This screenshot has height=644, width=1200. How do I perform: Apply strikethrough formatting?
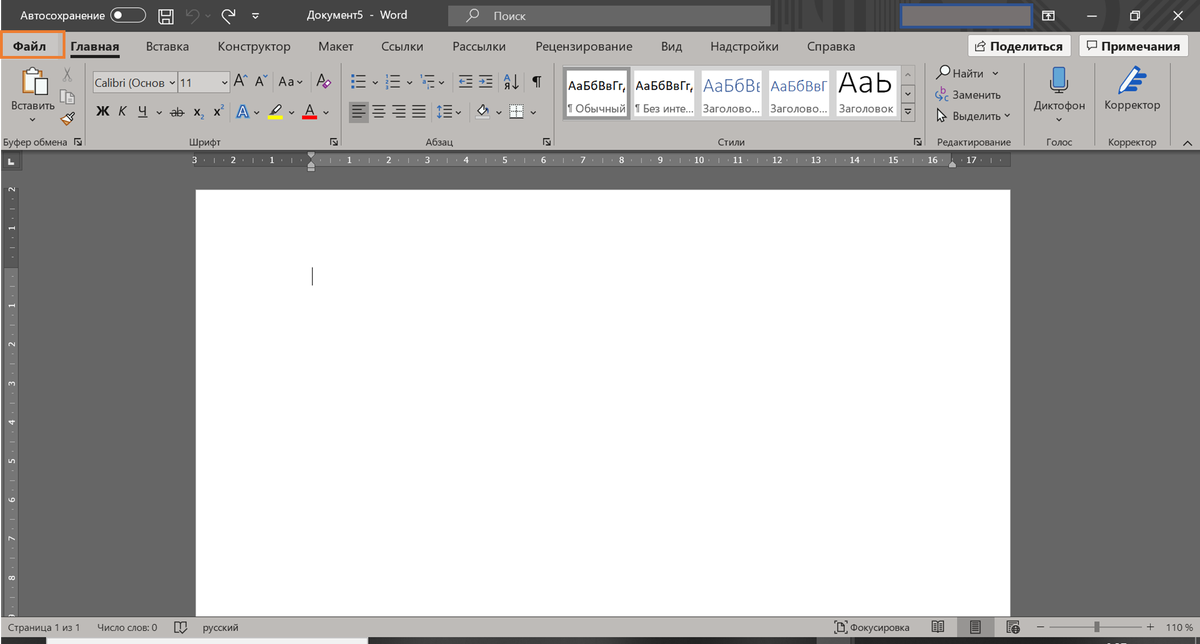pyautogui.click(x=177, y=112)
